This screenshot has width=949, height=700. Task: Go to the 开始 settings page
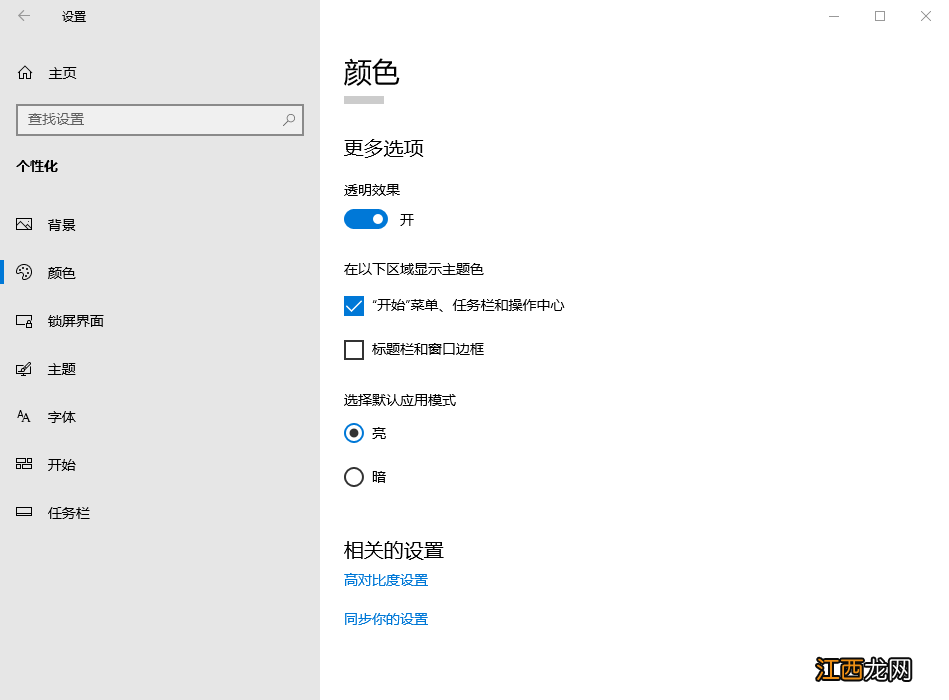pyautogui.click(x=160, y=465)
